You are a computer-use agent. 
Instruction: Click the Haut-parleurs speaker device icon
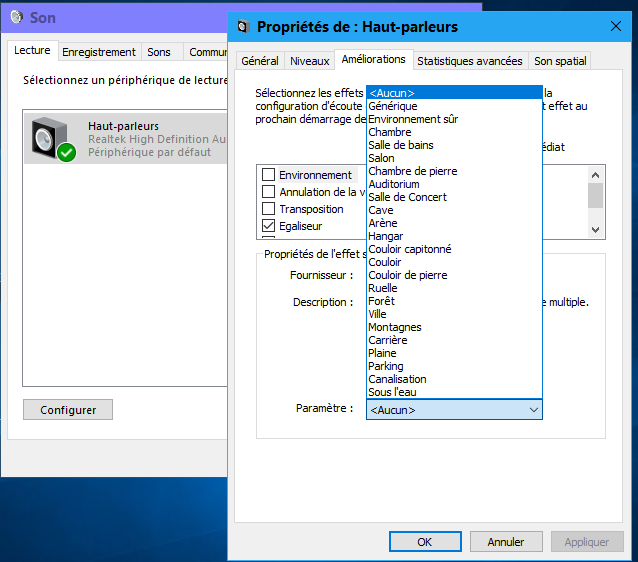click(x=52, y=139)
